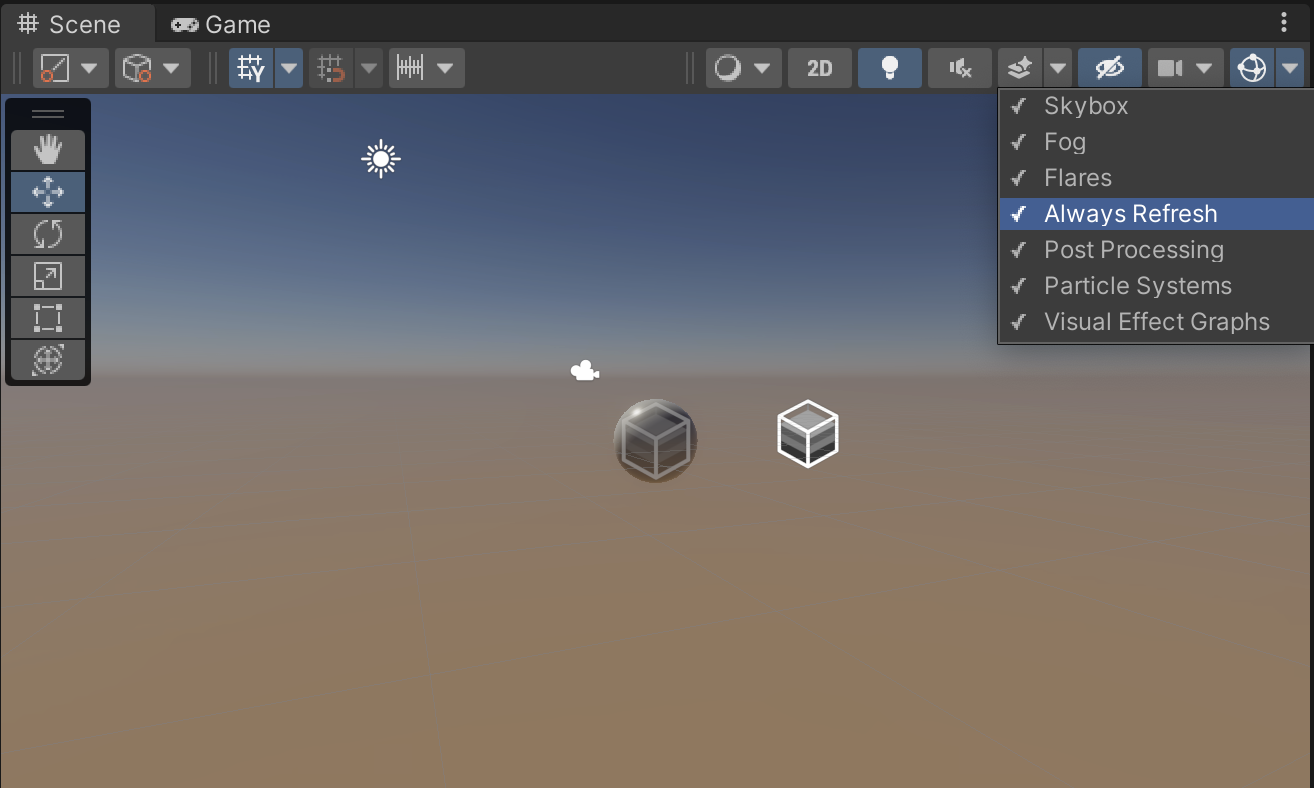Open the Scene view more options menu
Screen dimensions: 1314x788
[x=1284, y=23]
